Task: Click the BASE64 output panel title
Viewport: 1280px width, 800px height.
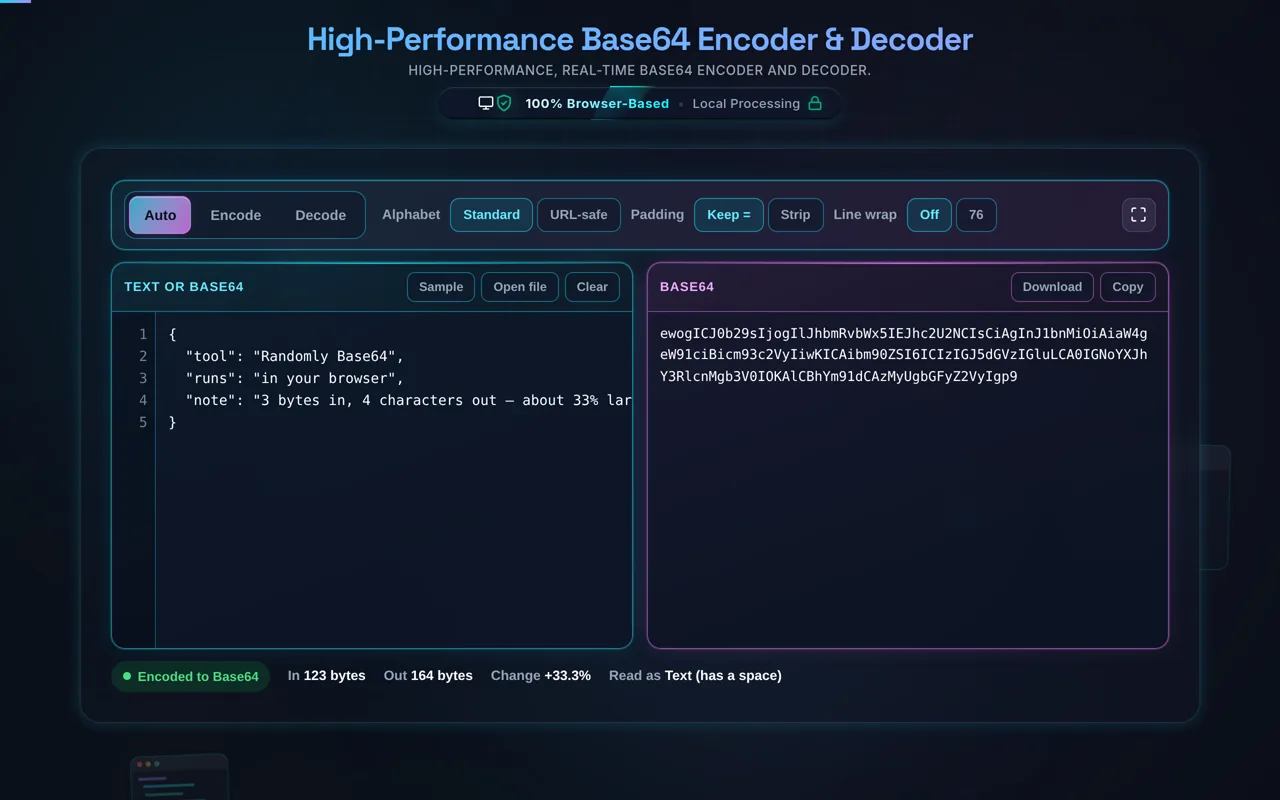Action: point(687,287)
